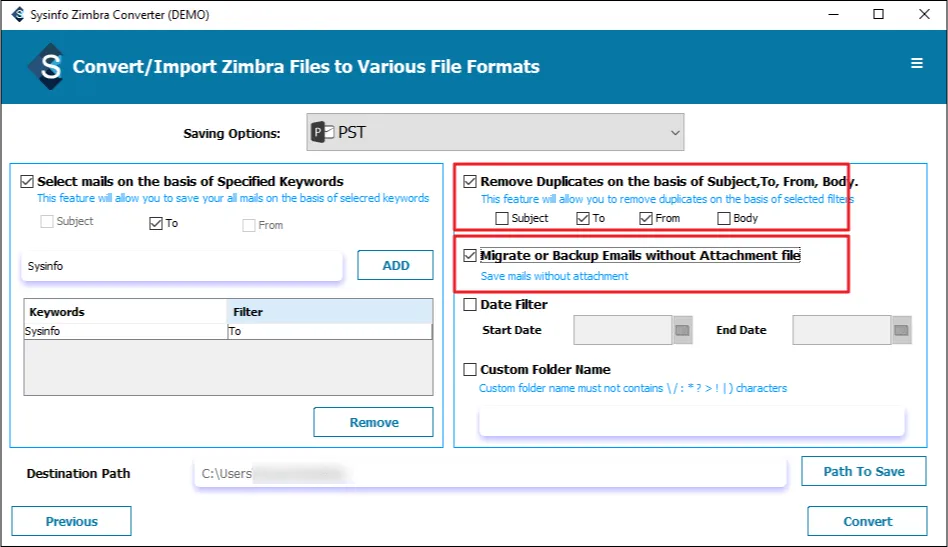Click the Remove button

pos(374,422)
